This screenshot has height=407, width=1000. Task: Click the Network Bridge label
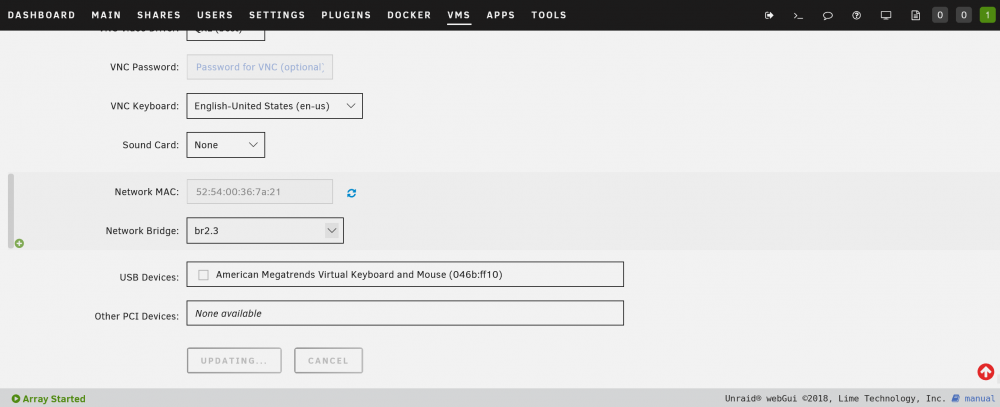point(142,230)
